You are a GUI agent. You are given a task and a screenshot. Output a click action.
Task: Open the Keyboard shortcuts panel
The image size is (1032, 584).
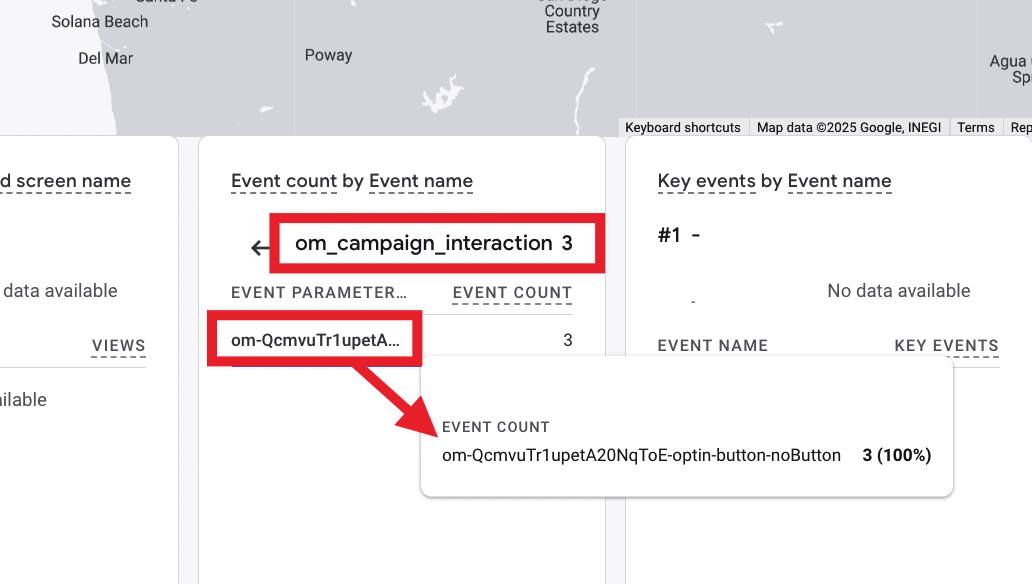683,127
